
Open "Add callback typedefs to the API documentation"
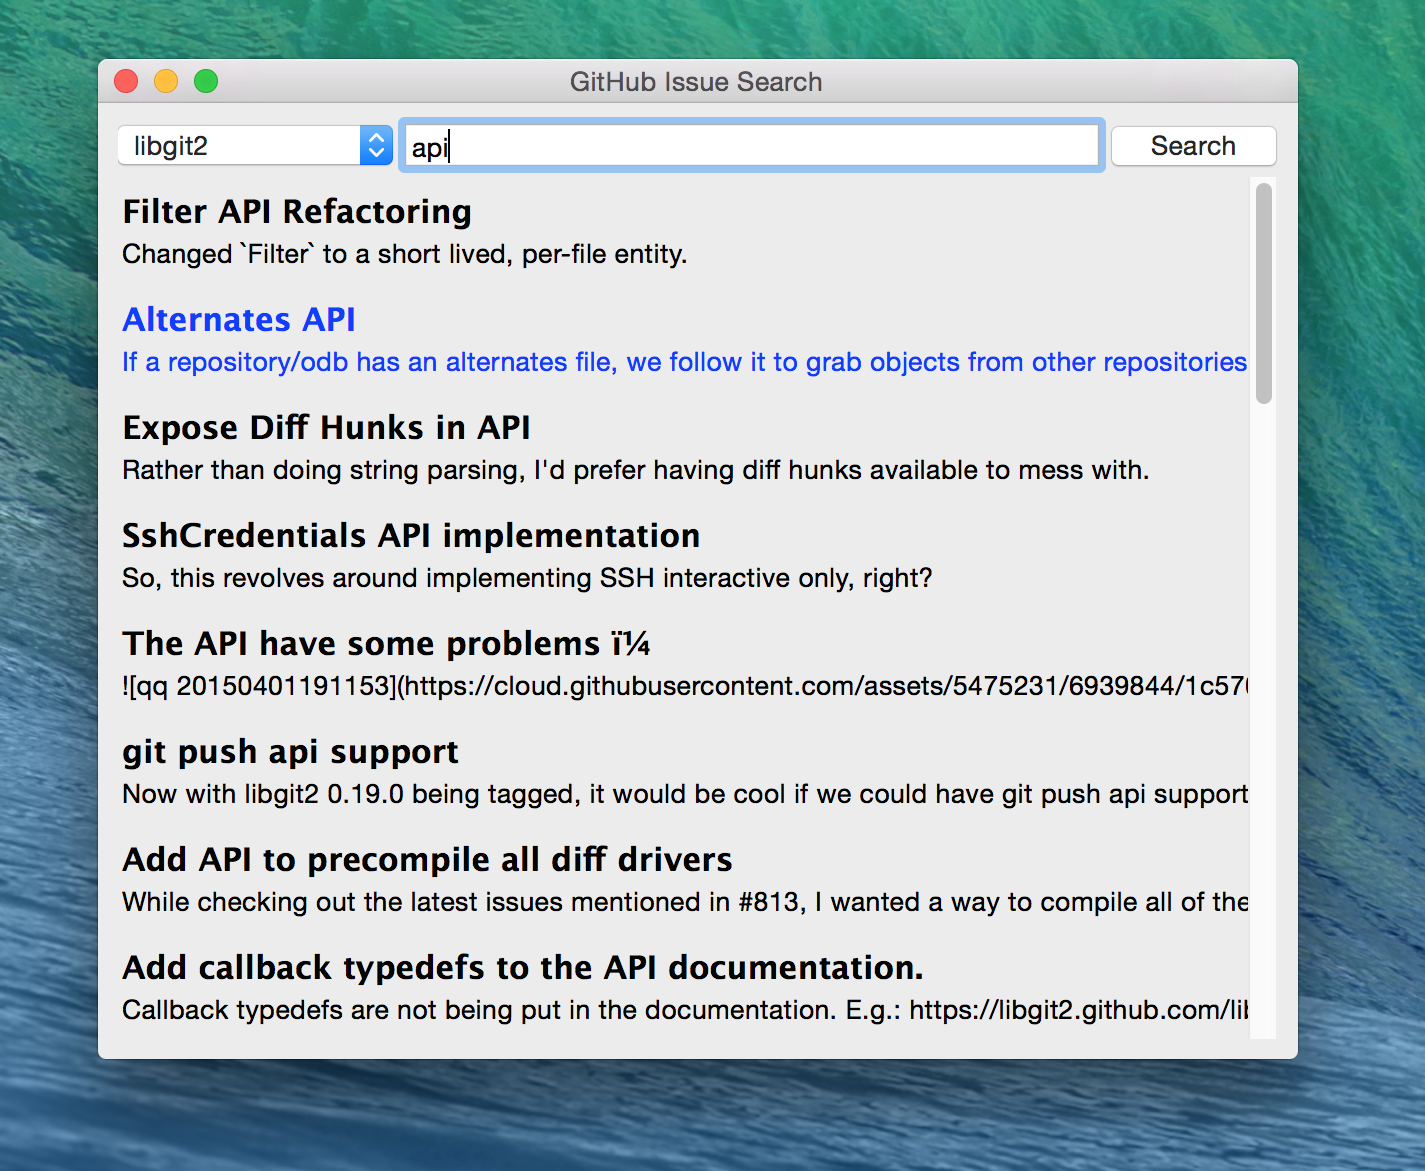click(x=522, y=968)
